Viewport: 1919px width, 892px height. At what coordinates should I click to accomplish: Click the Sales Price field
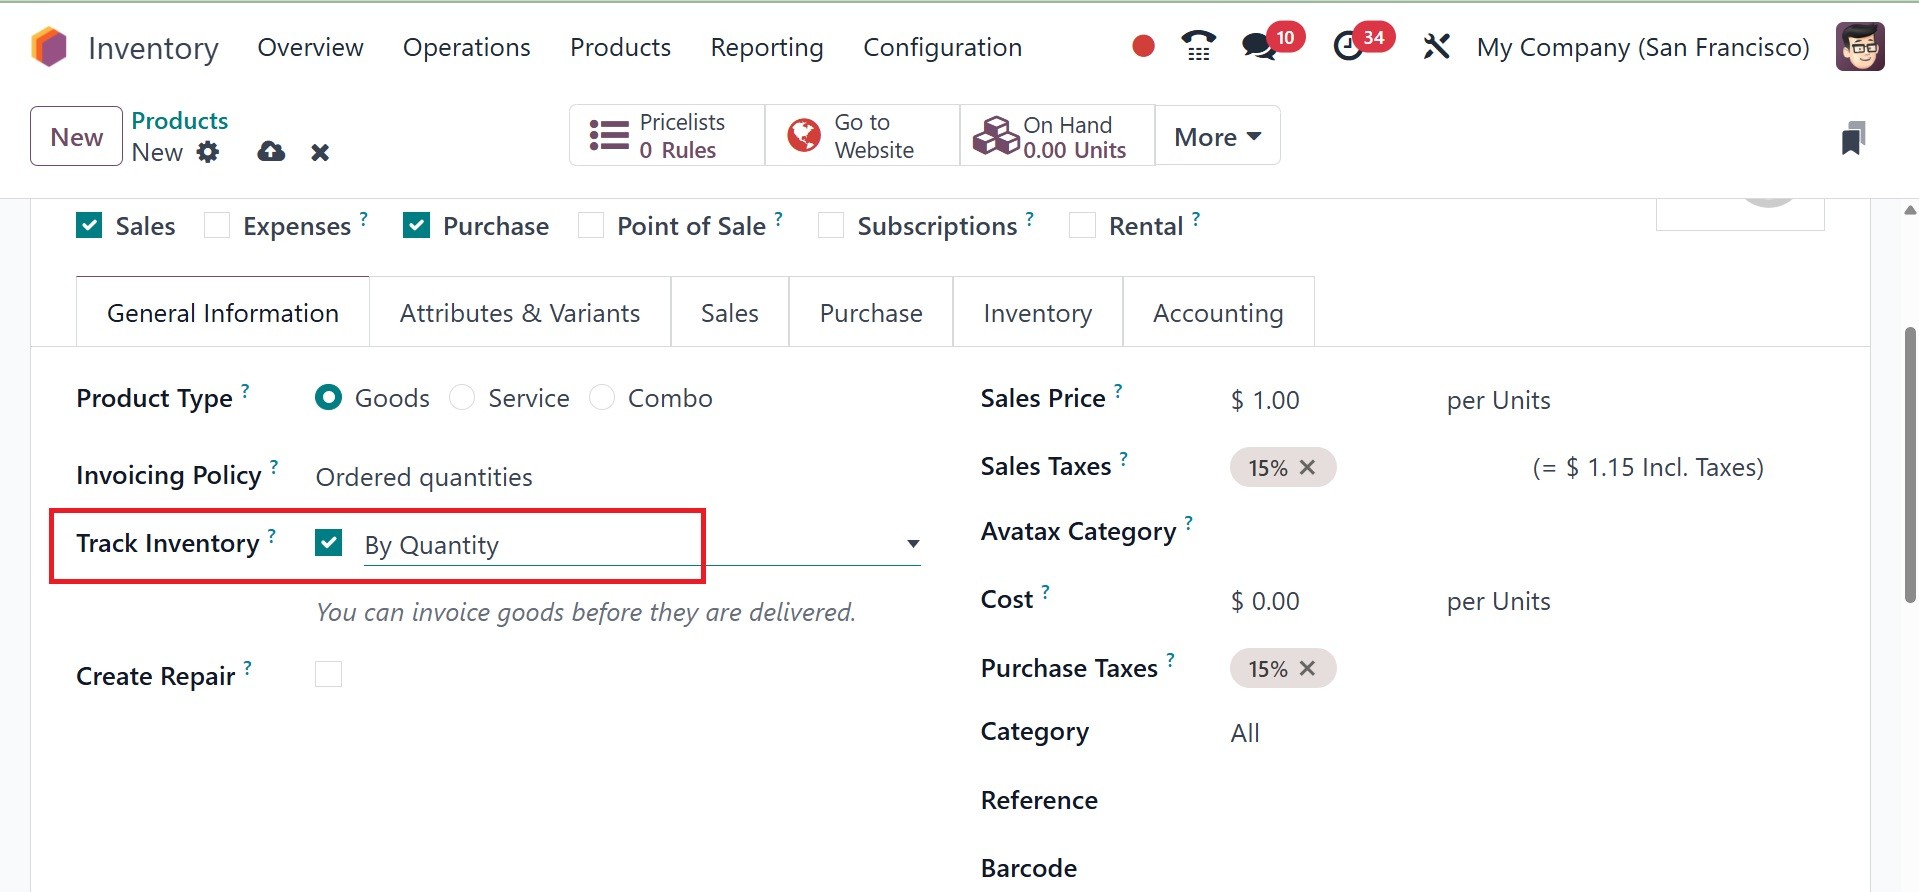[x=1320, y=400]
